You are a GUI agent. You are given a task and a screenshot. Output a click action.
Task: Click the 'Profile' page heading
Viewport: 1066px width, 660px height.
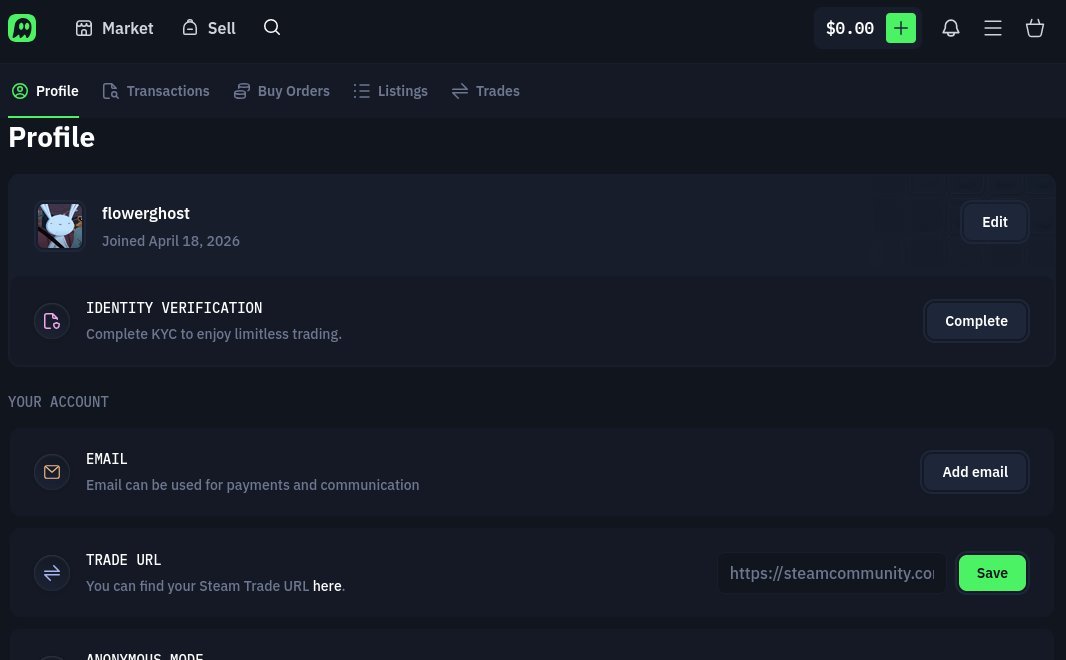[52, 137]
